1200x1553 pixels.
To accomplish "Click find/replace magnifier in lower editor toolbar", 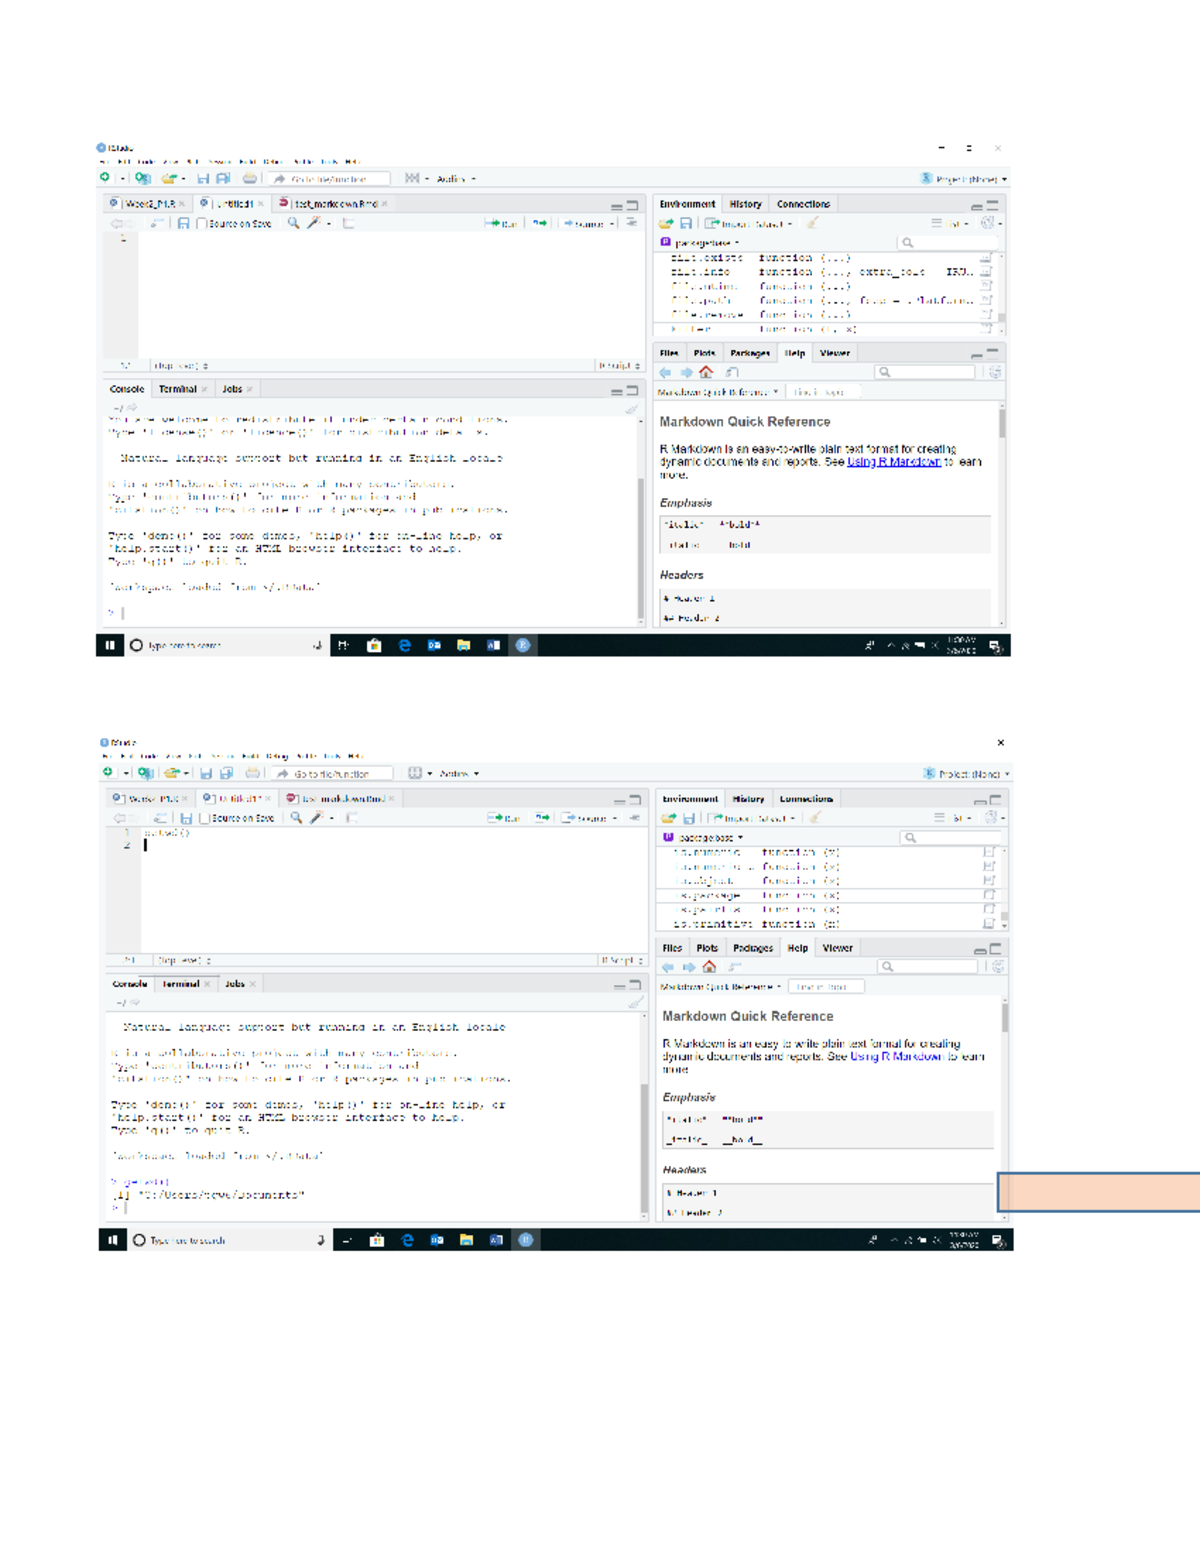I will (x=296, y=818).
